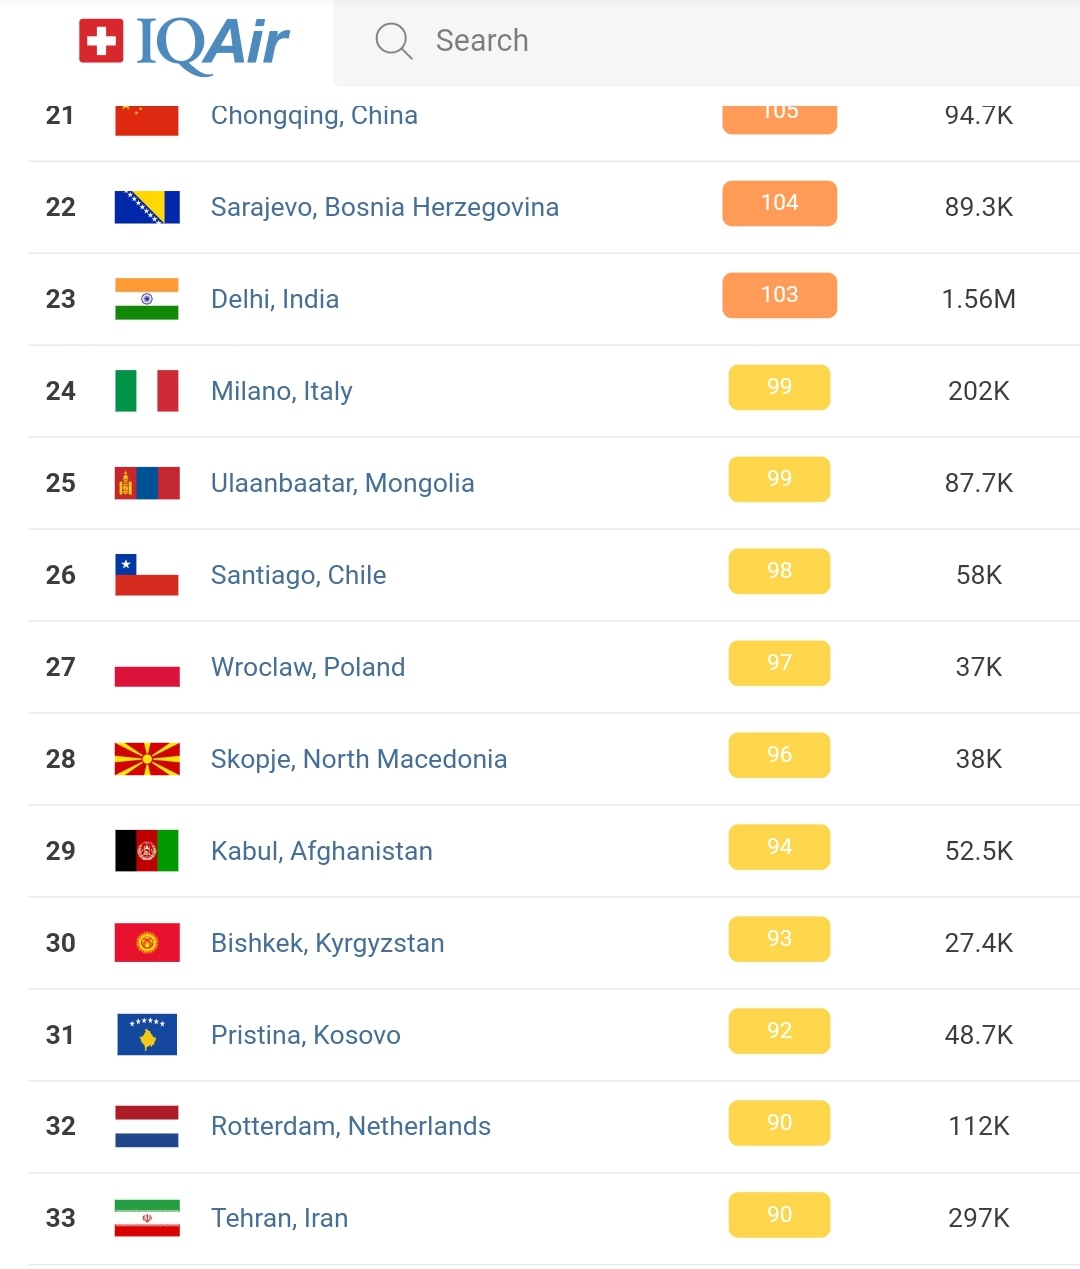The image size is (1080, 1269).
Task: Open Rotterdam, Netherlands city page
Action: point(350,1126)
